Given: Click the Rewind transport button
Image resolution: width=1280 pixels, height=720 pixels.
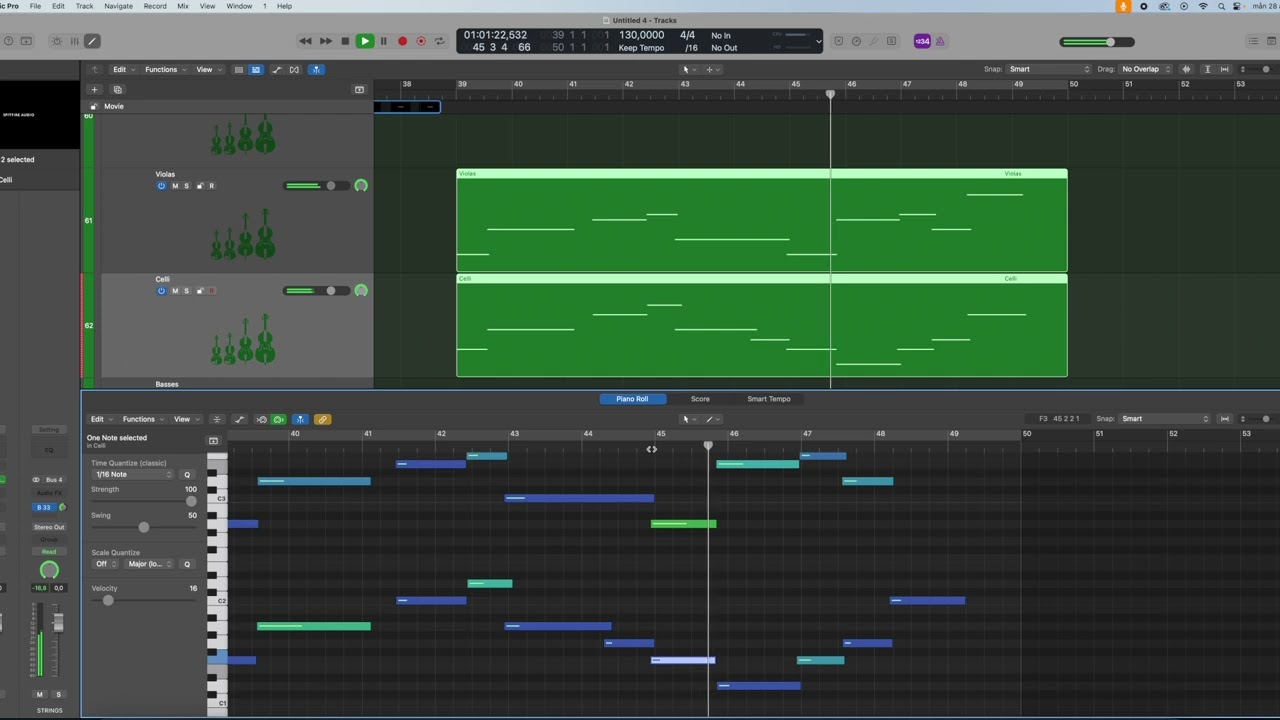Looking at the screenshot, I should (x=305, y=41).
